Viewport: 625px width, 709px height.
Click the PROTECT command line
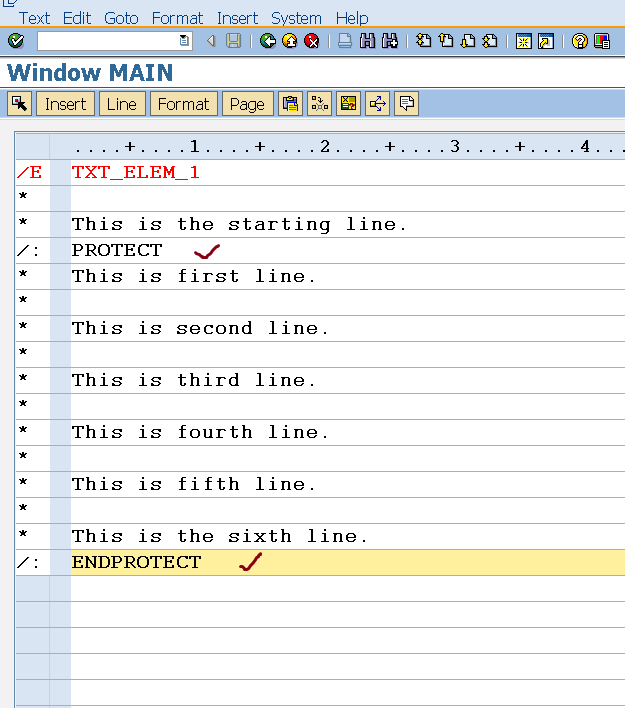(x=117, y=251)
